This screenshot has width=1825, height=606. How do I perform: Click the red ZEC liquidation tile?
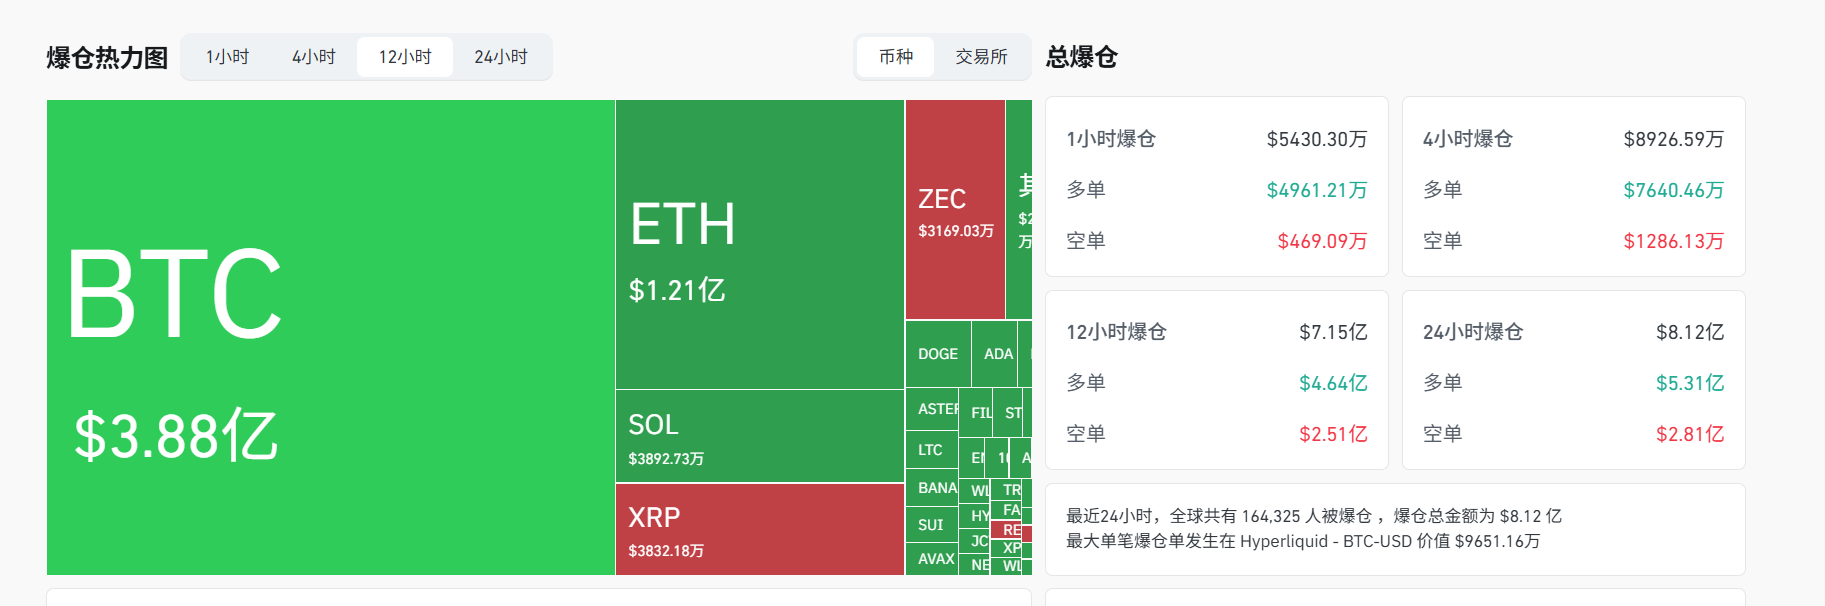click(955, 210)
